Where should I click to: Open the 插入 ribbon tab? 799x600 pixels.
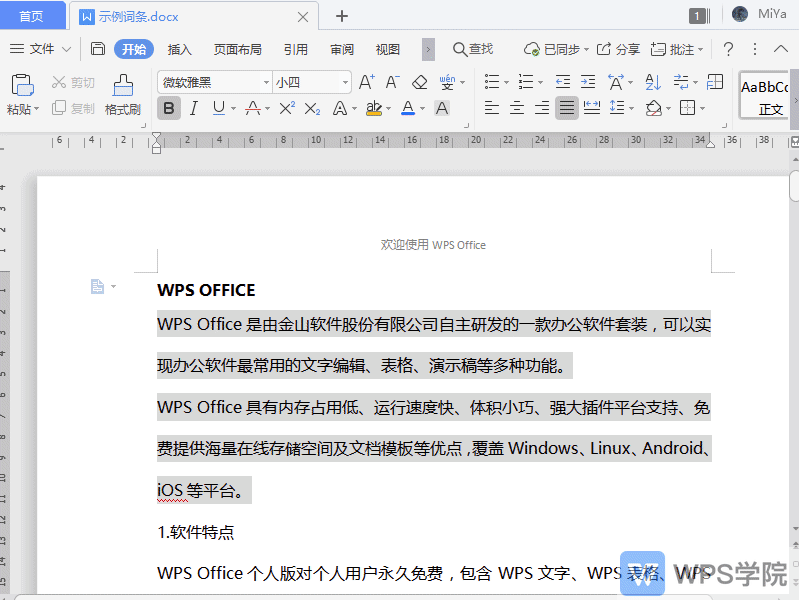tap(179, 49)
